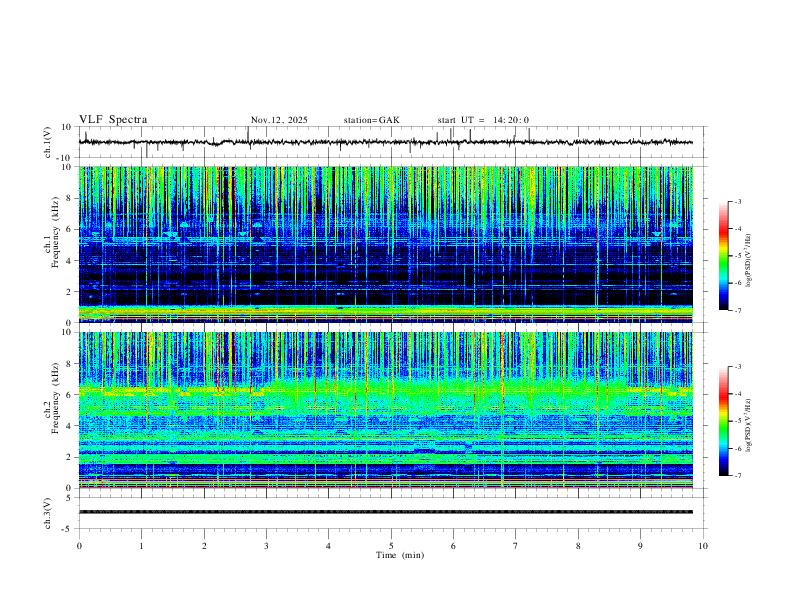
Task: Click the '8' kHz tick of ch.1 spectrogram
Action: click(70, 198)
